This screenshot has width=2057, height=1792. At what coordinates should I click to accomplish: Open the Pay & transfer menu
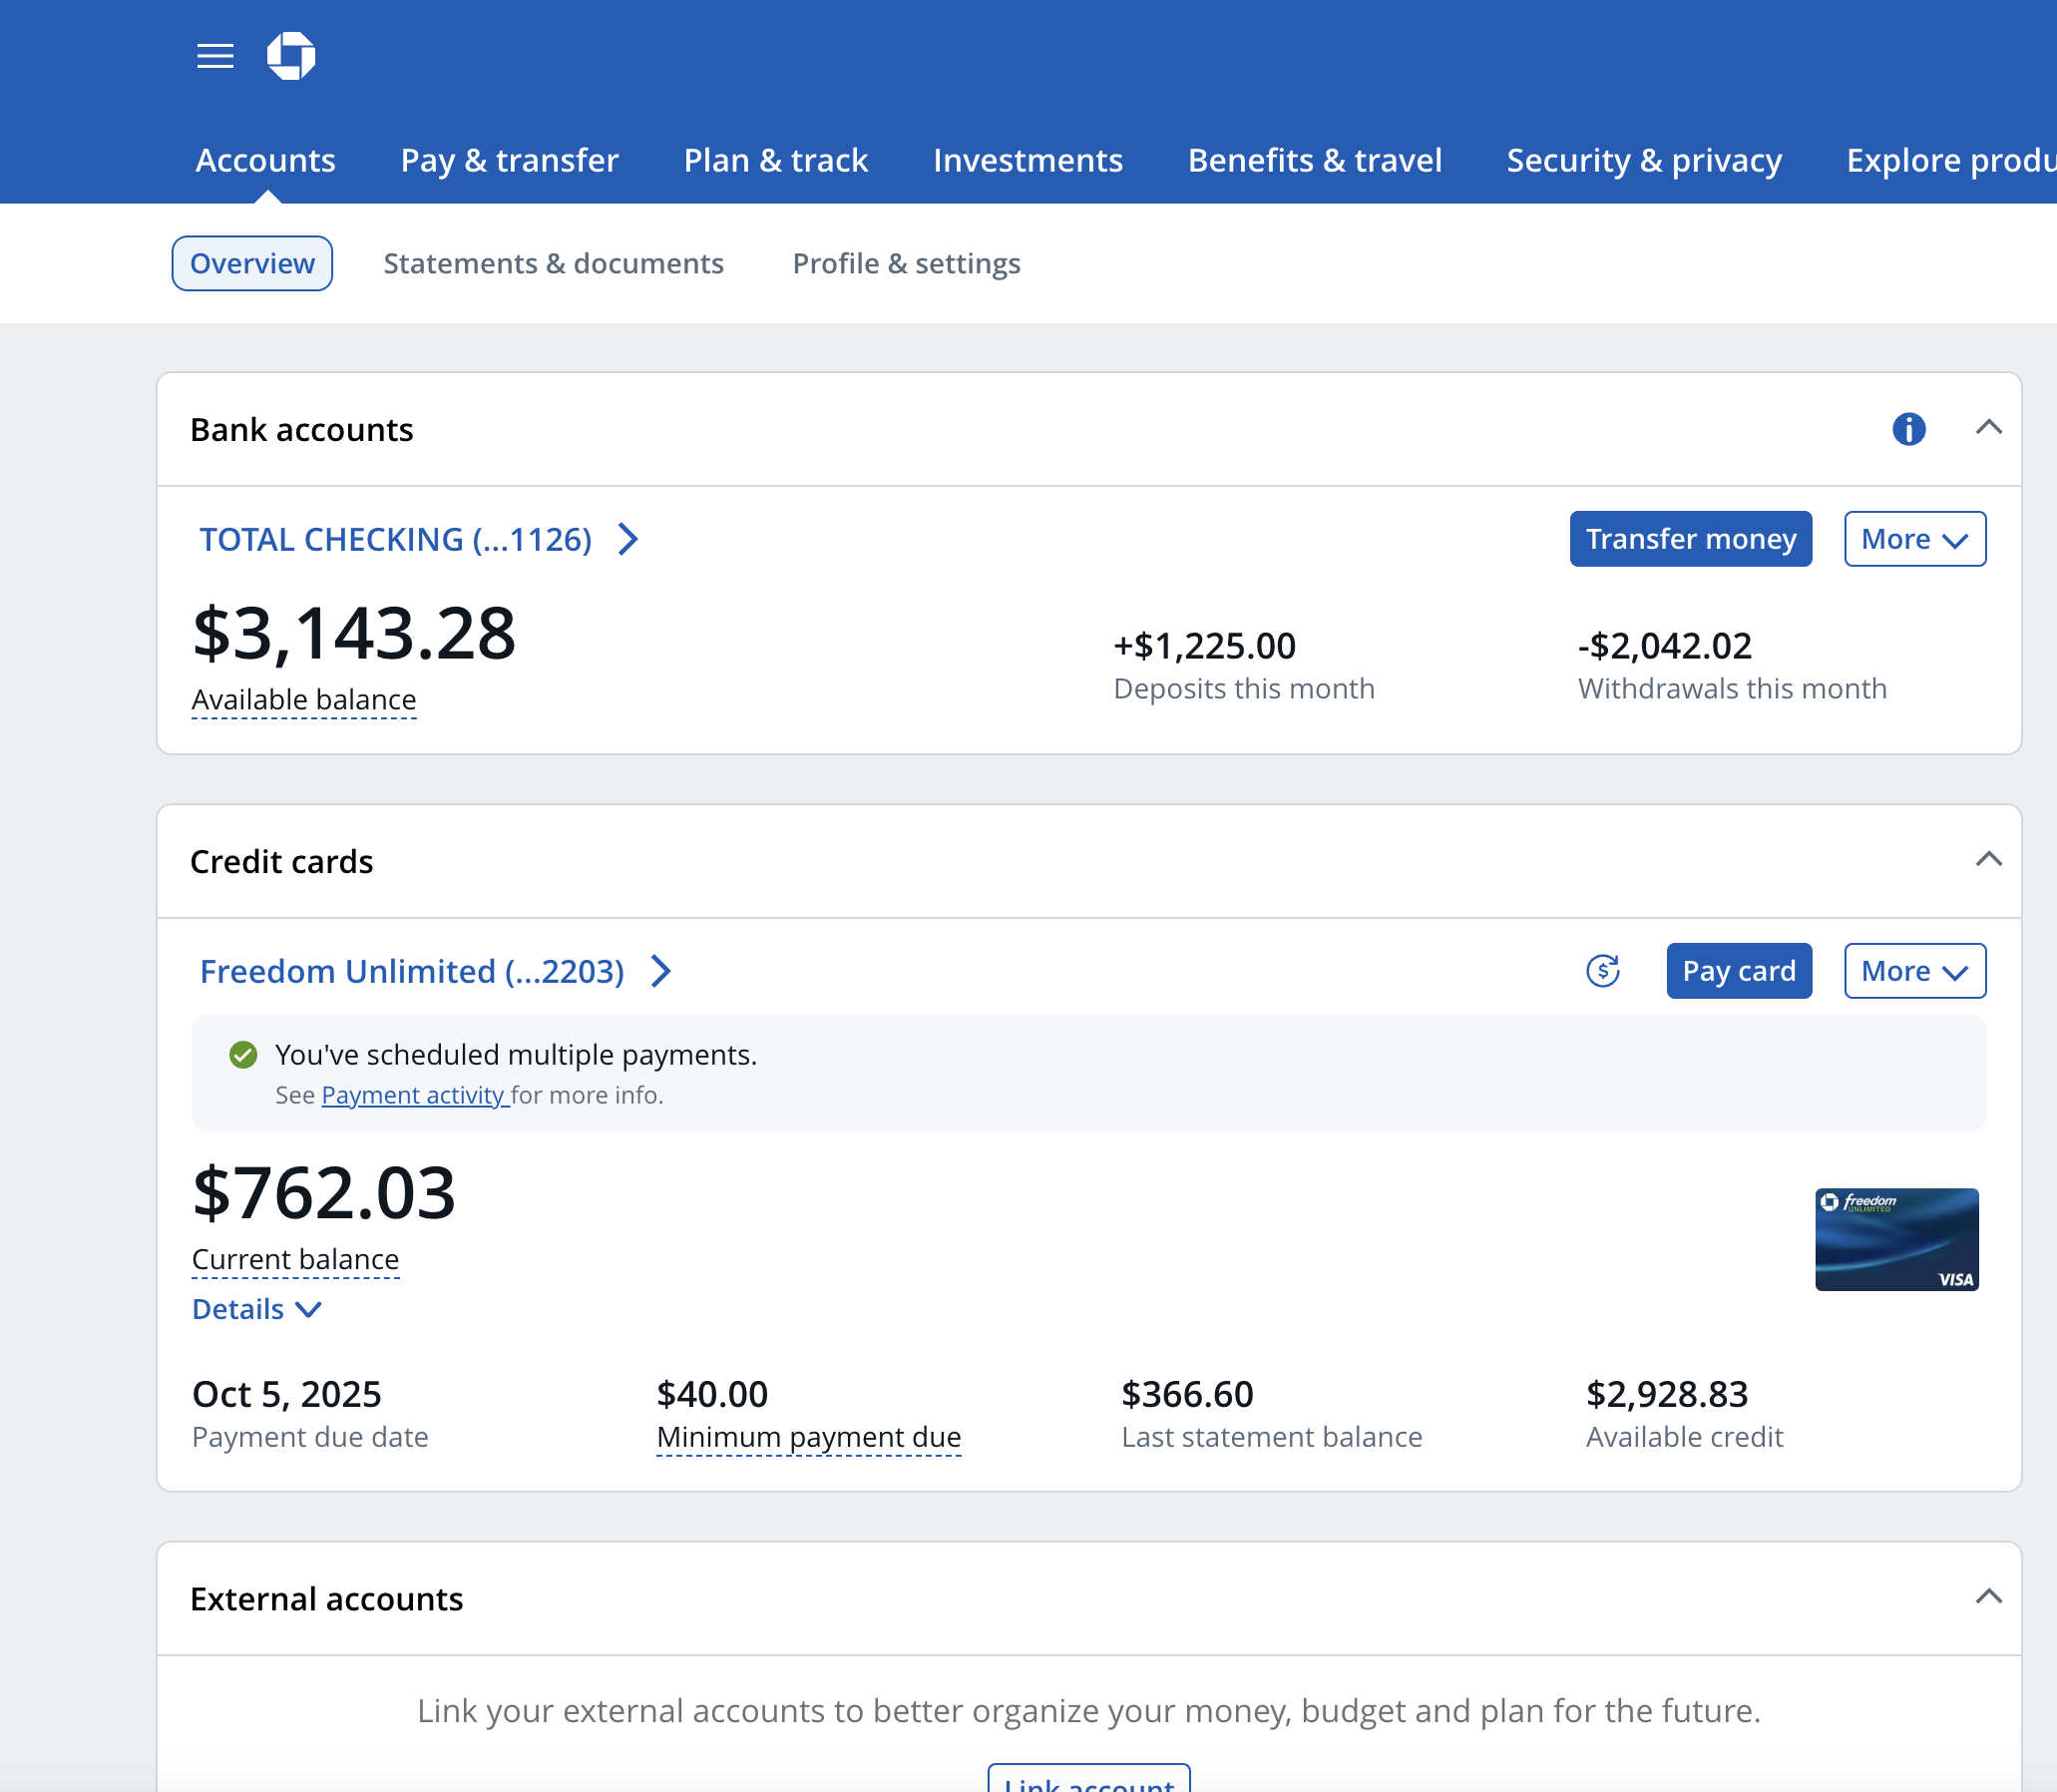coord(509,160)
